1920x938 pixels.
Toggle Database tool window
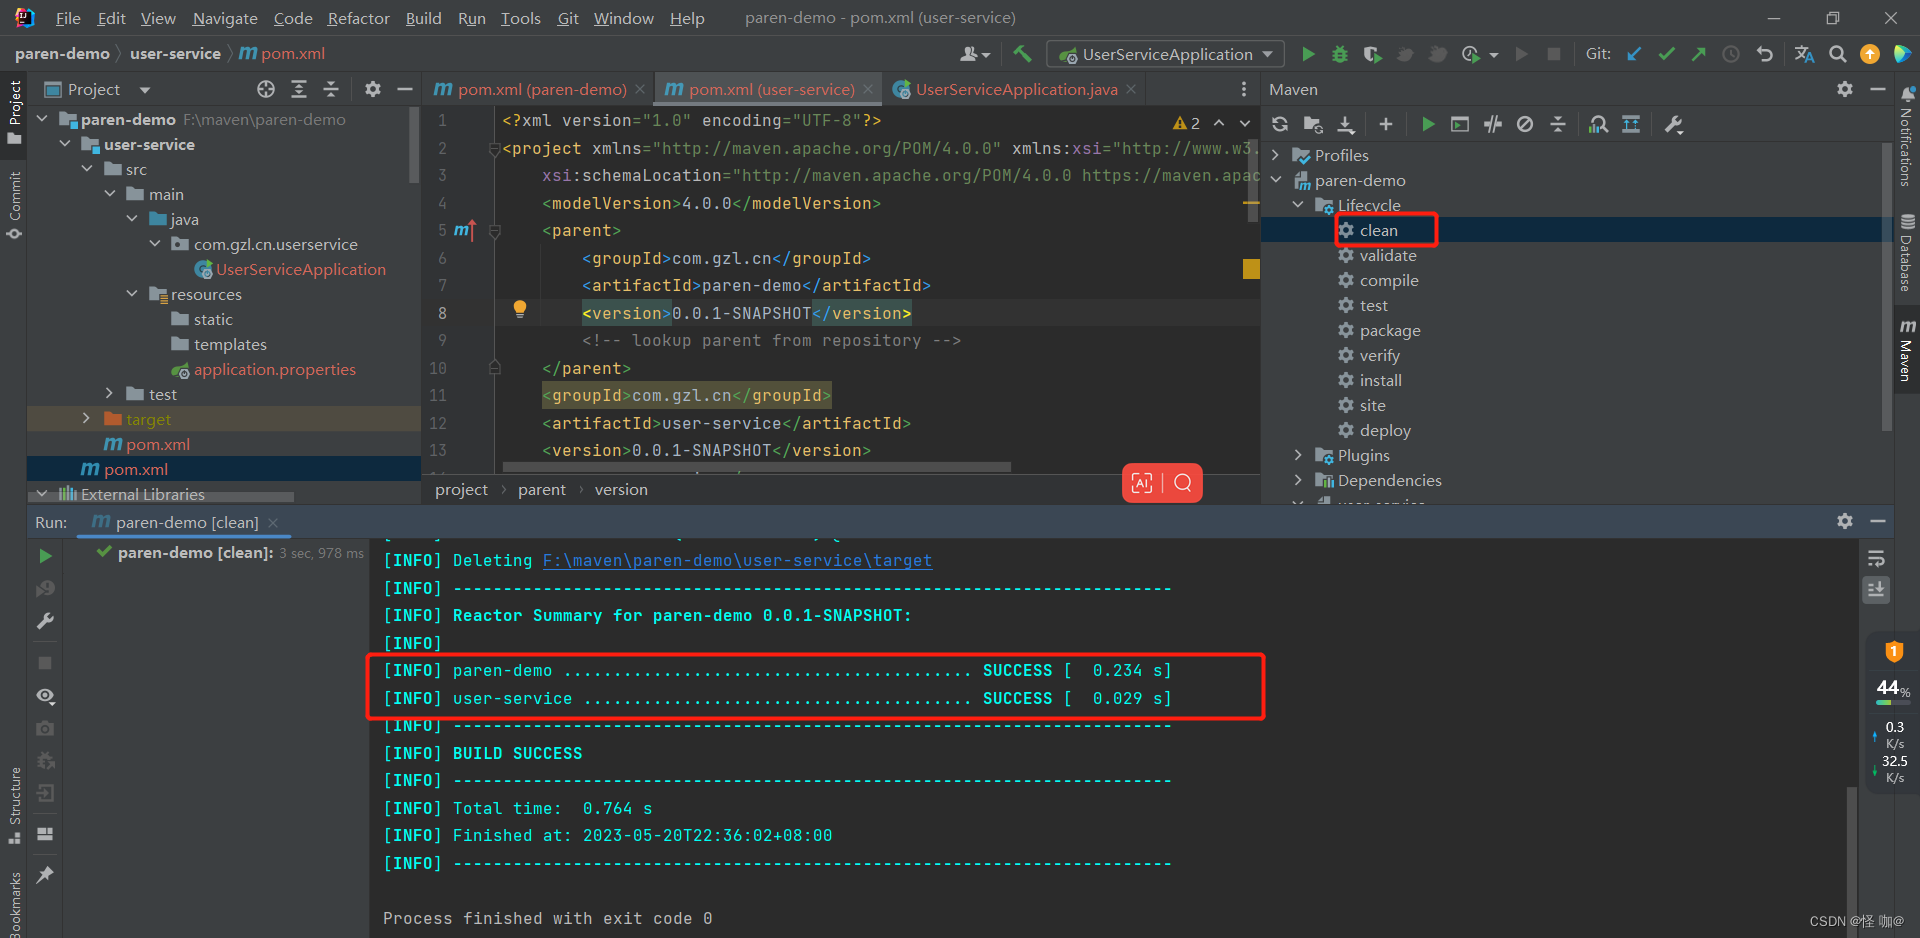(1906, 252)
